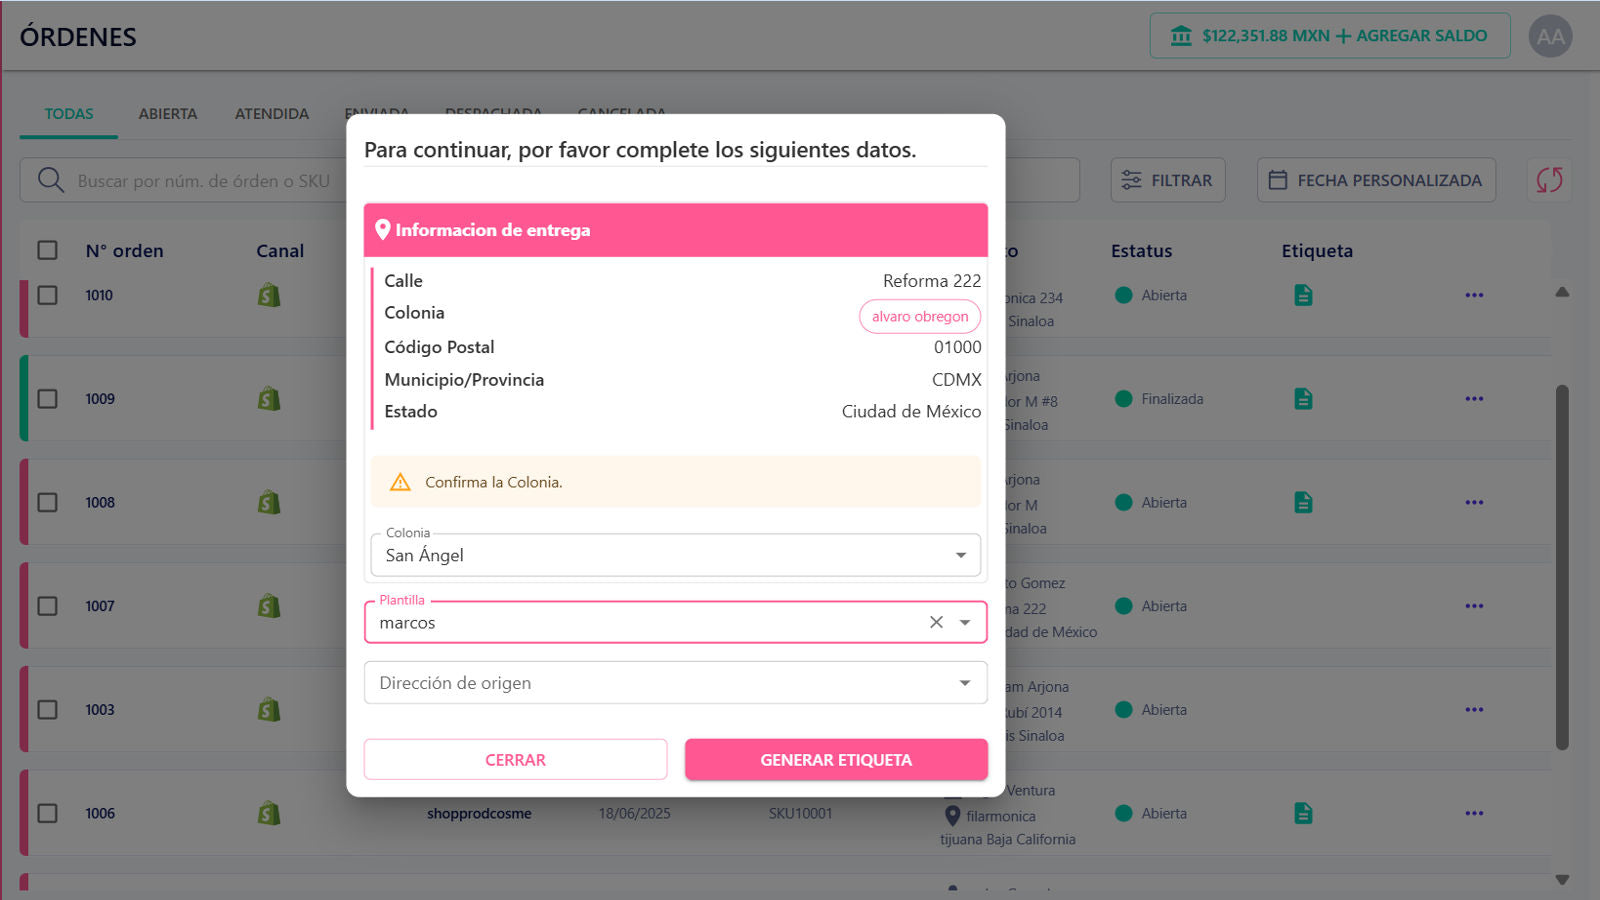Viewport: 1600px width, 900px height.
Task: Open the green etiqueta document icon for order 1009
Action: pyautogui.click(x=1303, y=398)
